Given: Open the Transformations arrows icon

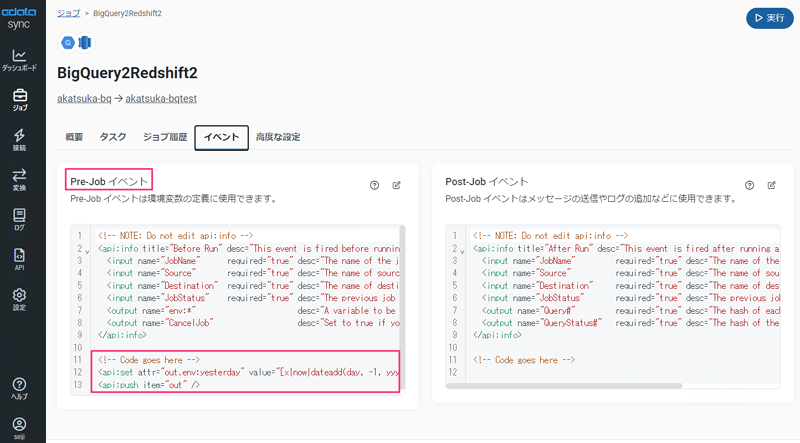Looking at the screenshot, I should pyautogui.click(x=19, y=179).
